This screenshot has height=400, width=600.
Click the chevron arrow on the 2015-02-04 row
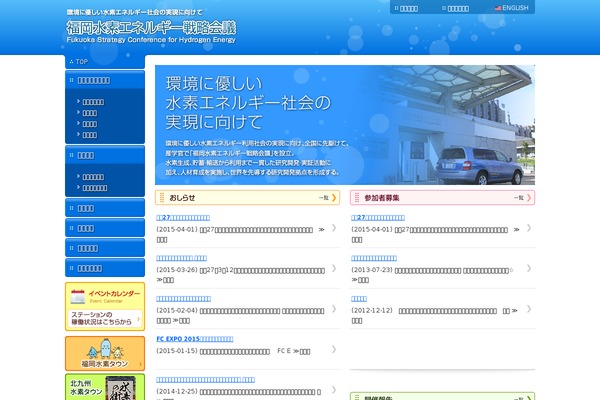[x=334, y=309]
